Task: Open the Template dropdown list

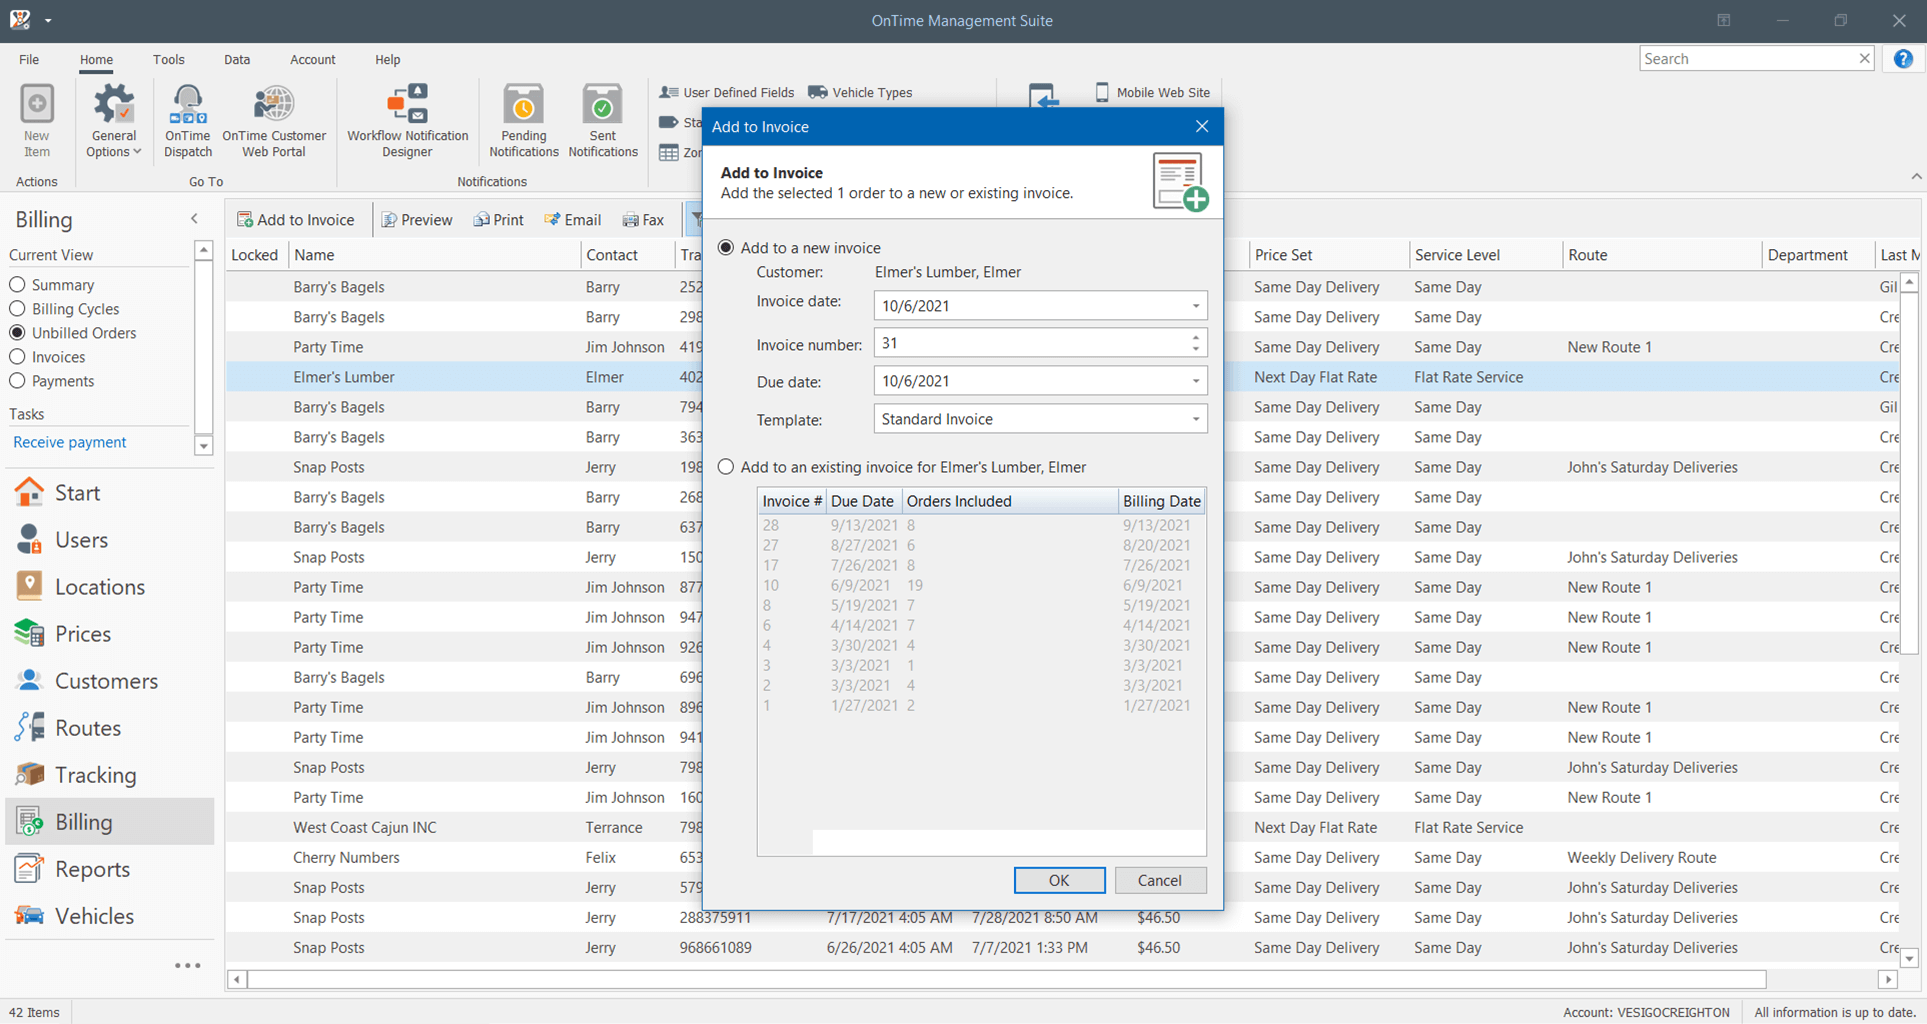Action: (x=1195, y=419)
